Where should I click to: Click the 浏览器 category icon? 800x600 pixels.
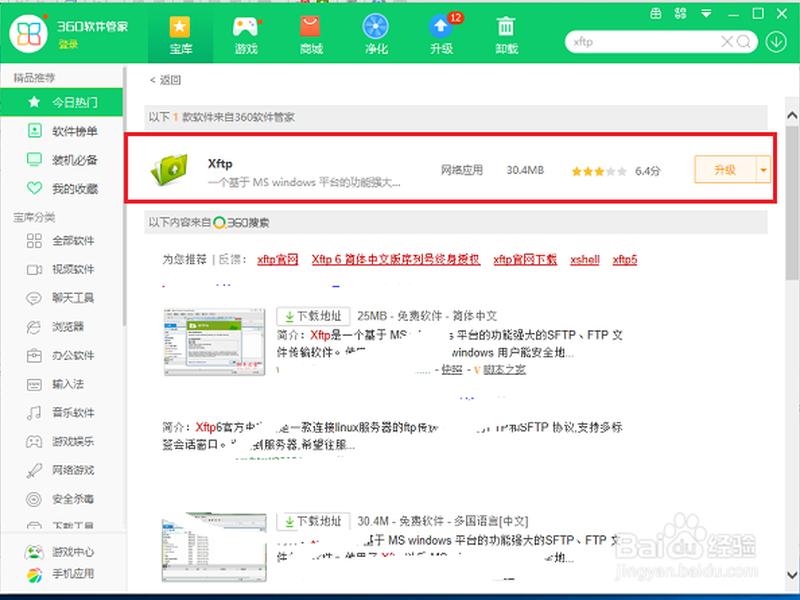coord(34,327)
